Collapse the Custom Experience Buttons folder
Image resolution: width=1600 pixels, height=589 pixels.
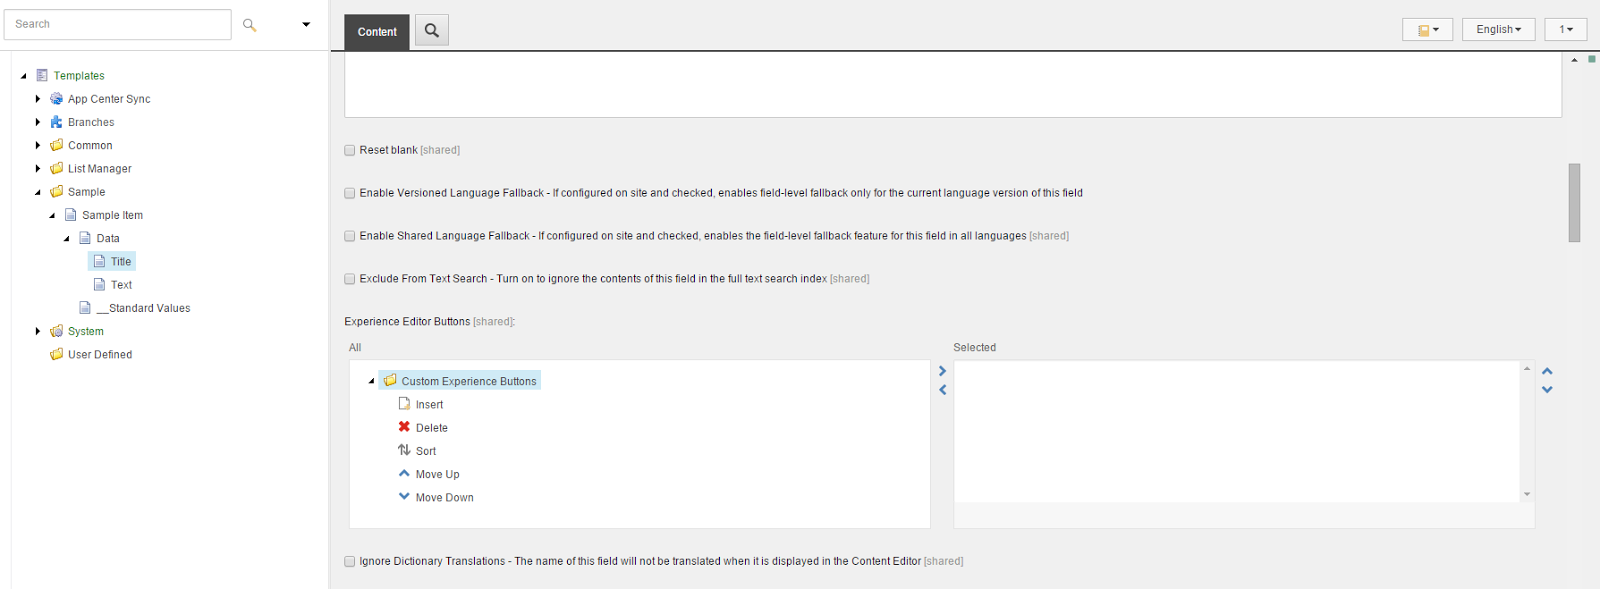[x=371, y=381]
